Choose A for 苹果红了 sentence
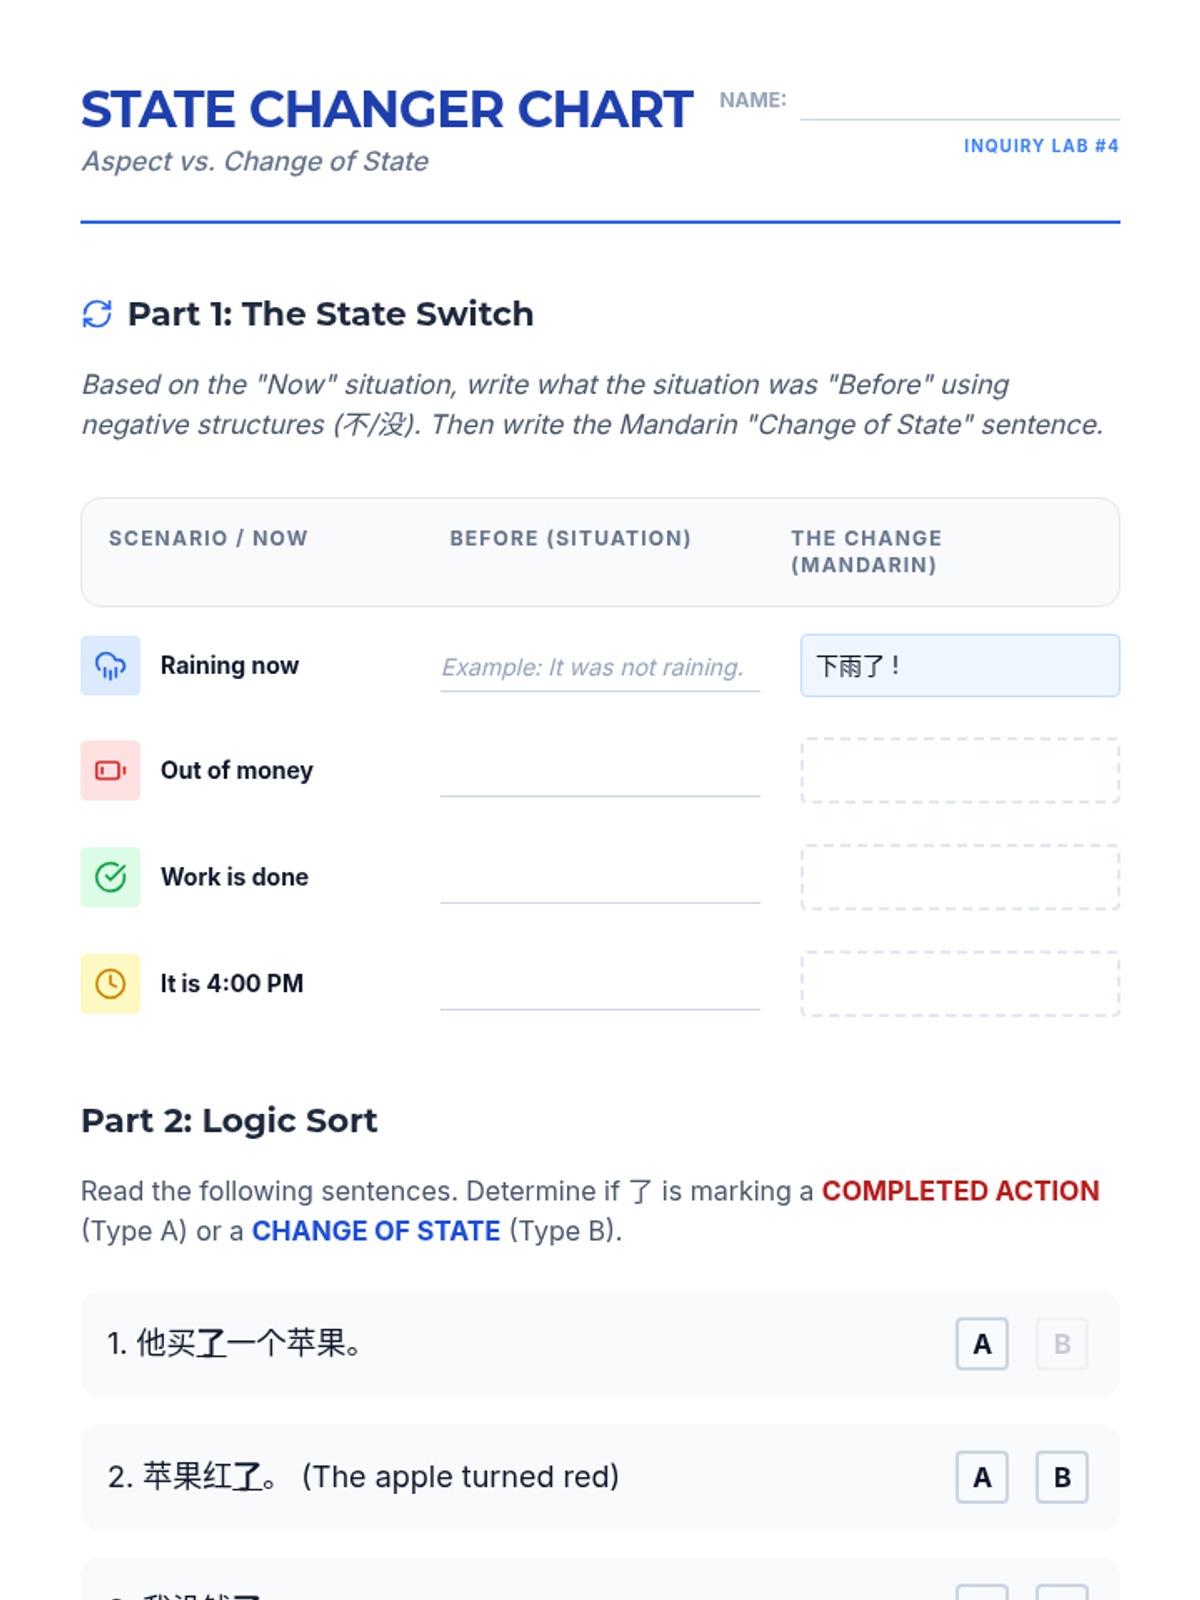The image size is (1200, 1600). click(982, 1477)
